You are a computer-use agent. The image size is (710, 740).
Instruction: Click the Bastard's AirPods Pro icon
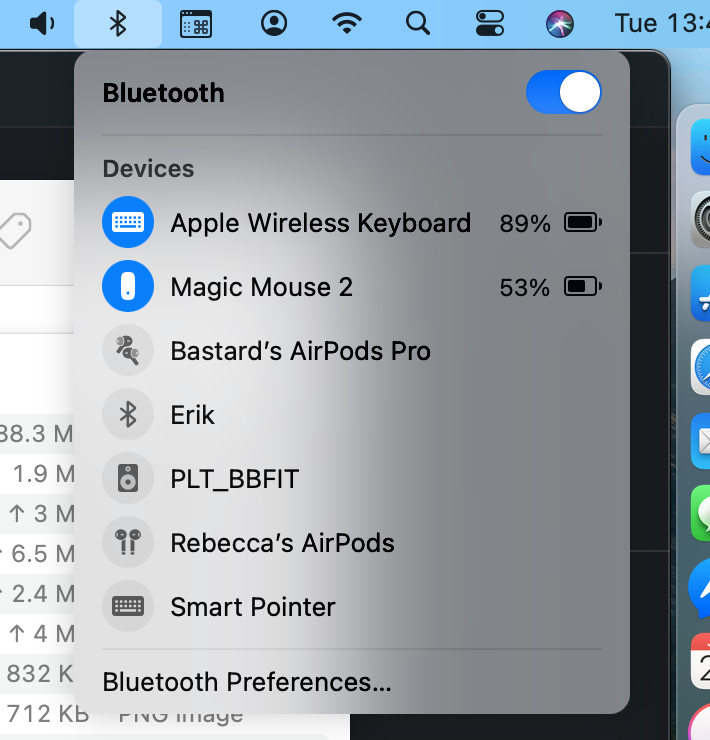[128, 350]
